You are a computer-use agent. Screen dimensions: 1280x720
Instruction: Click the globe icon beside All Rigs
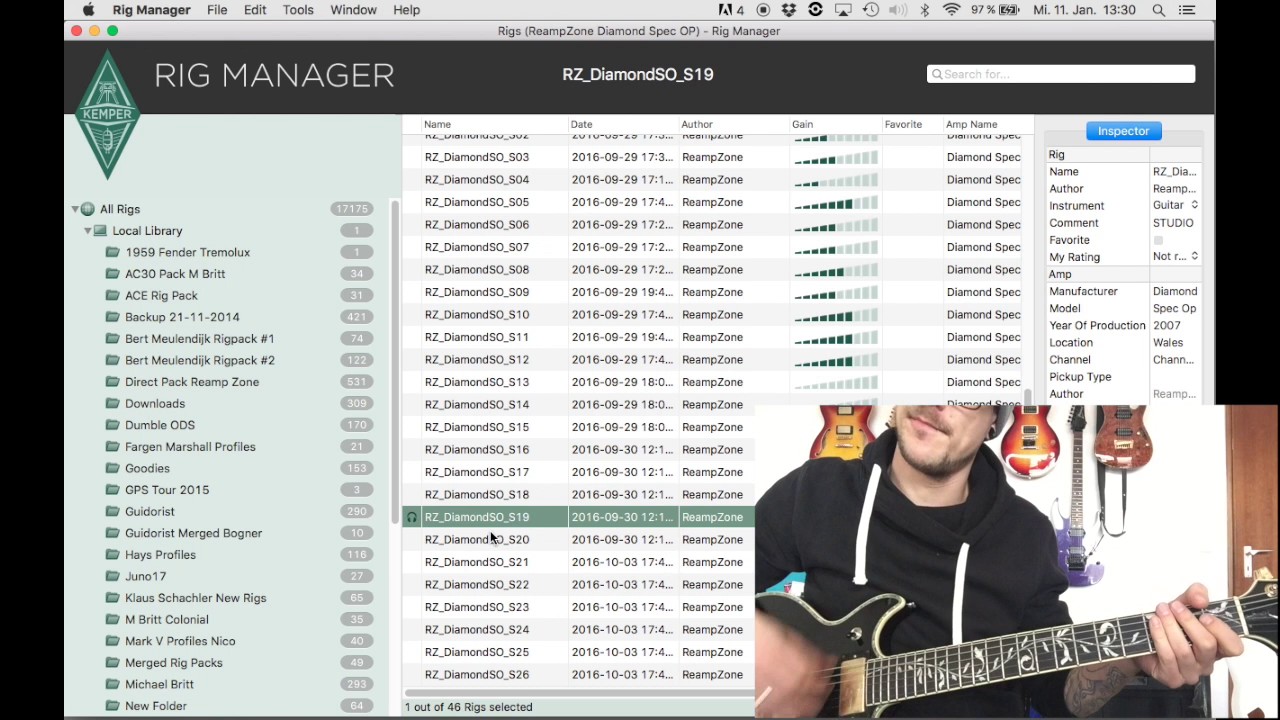(88, 209)
